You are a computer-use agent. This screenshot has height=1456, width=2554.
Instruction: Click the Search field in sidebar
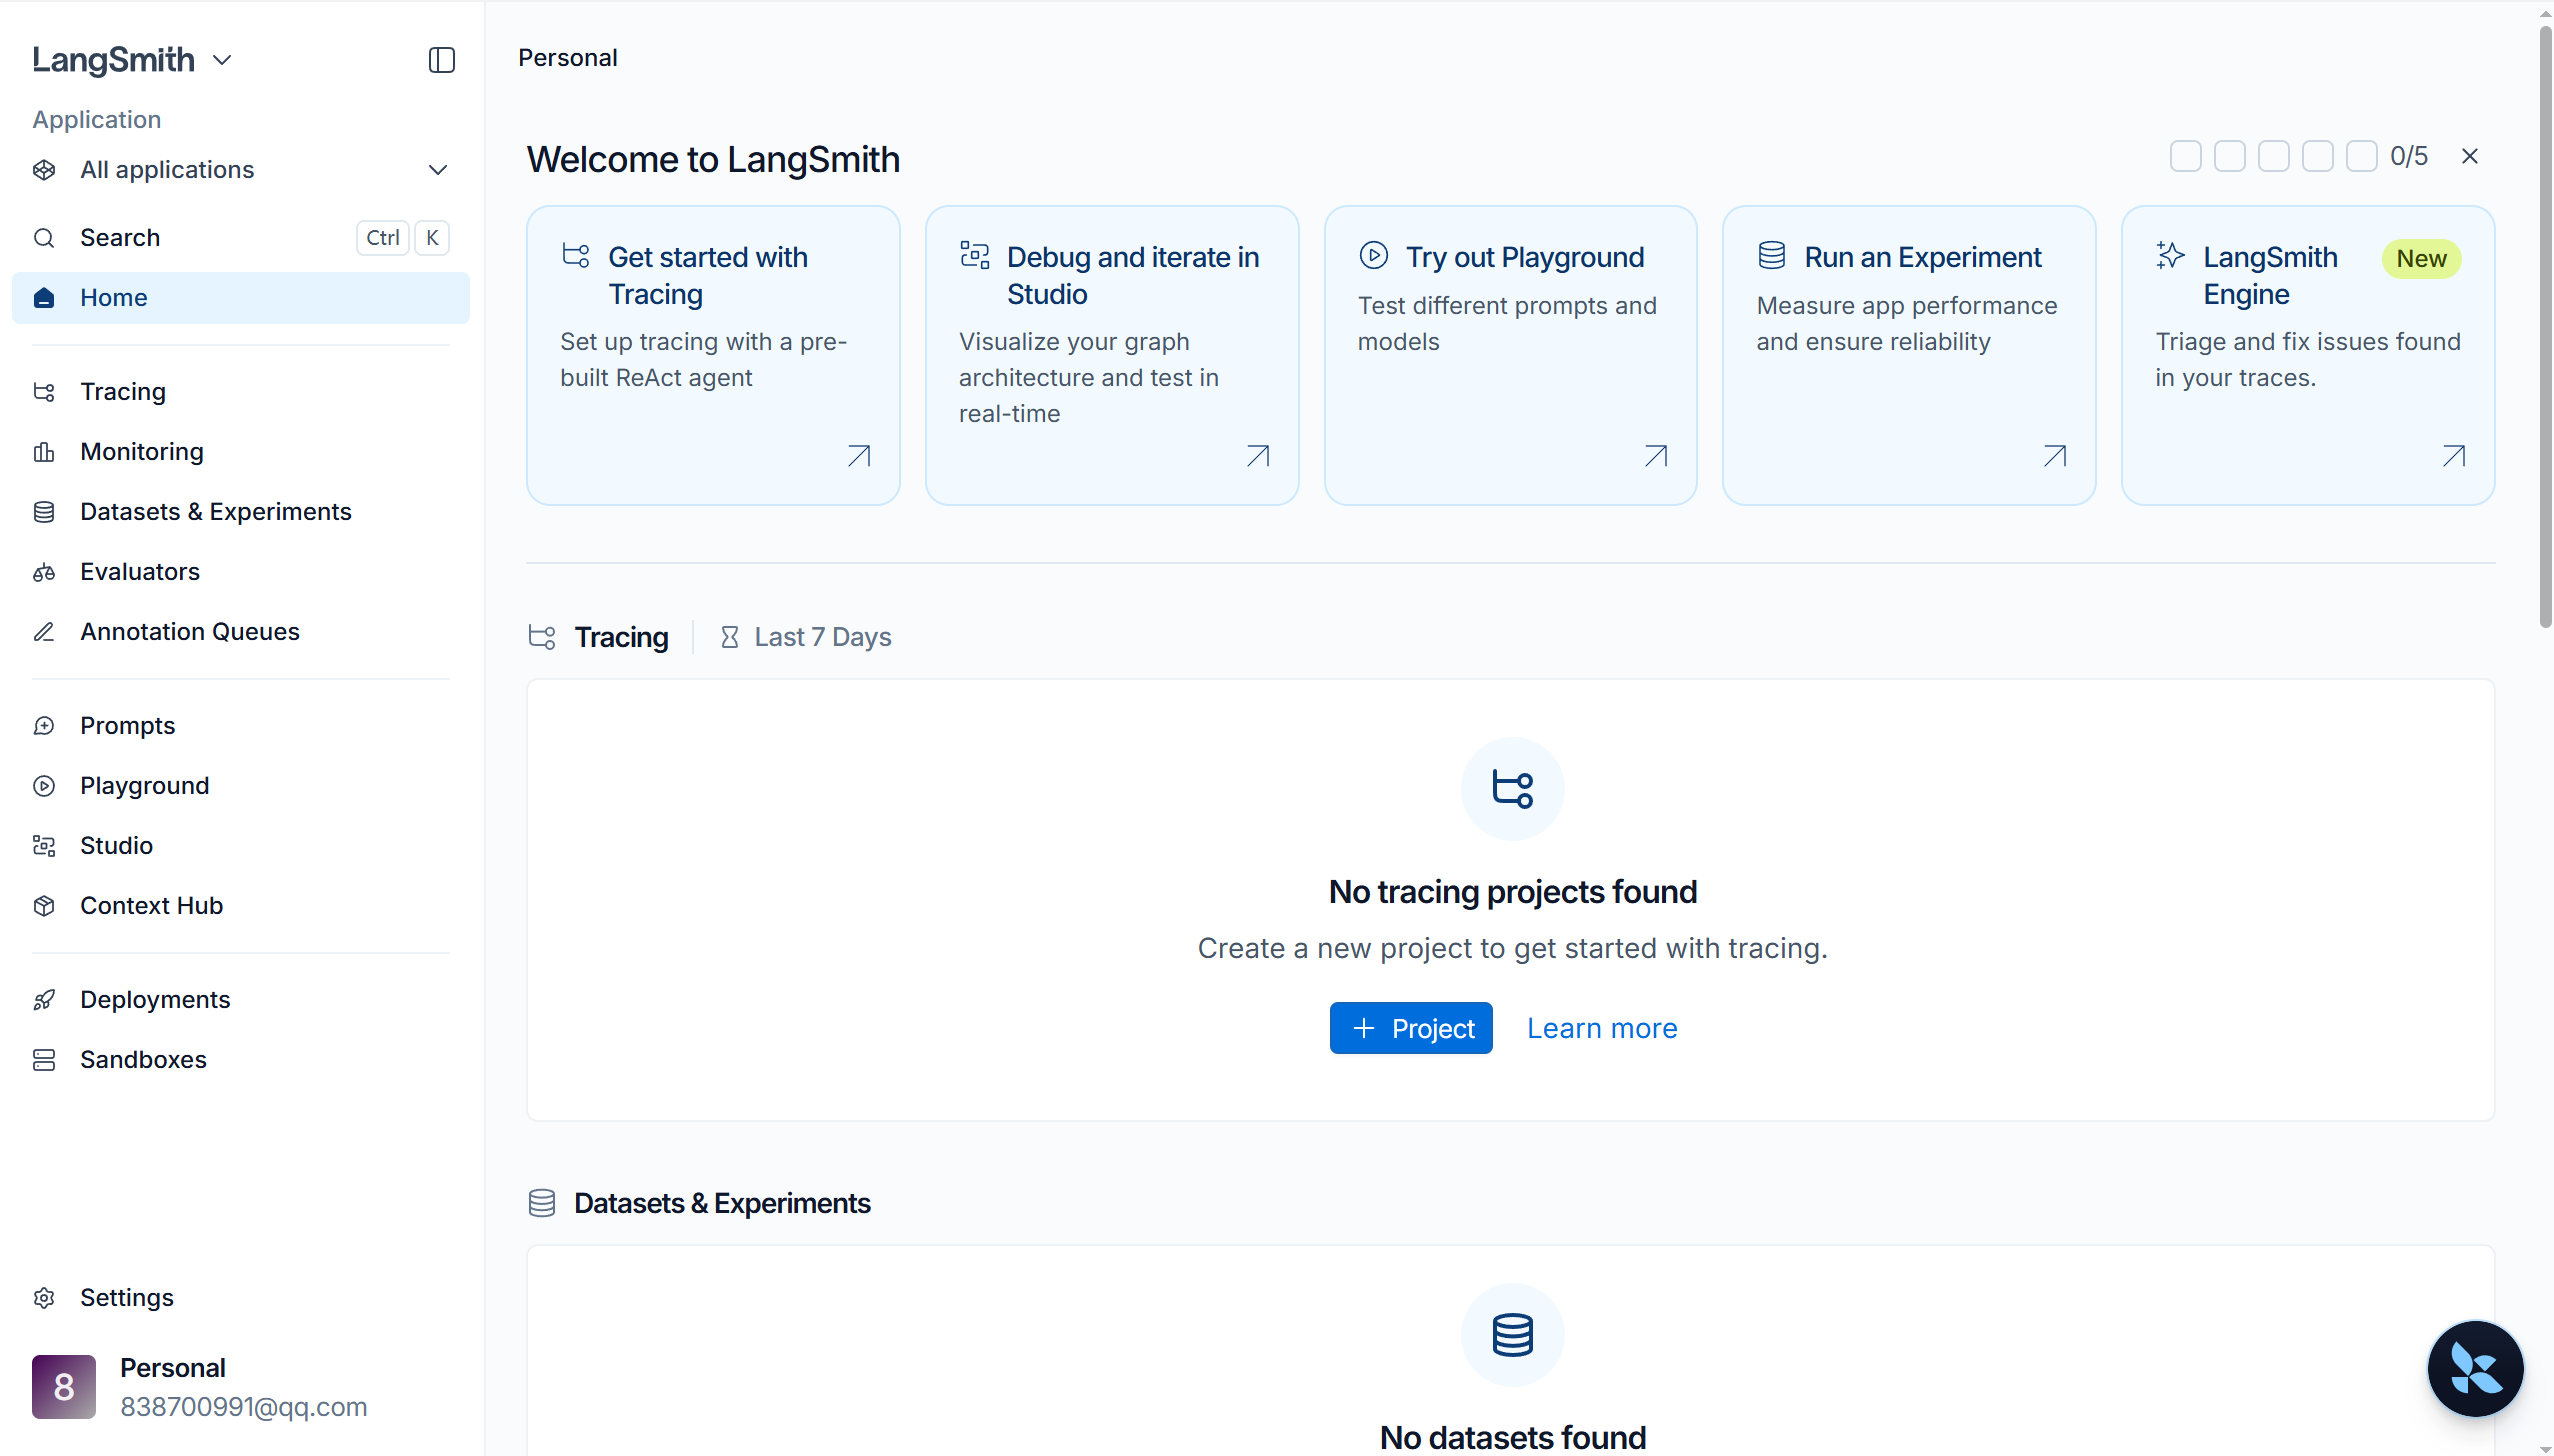point(241,238)
